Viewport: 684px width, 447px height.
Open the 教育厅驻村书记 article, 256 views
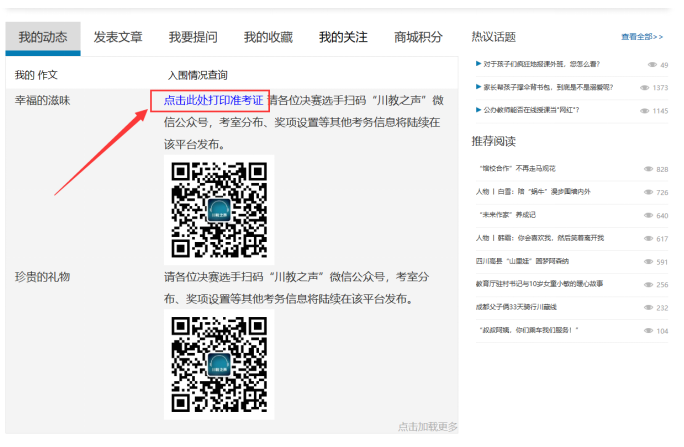coord(539,284)
